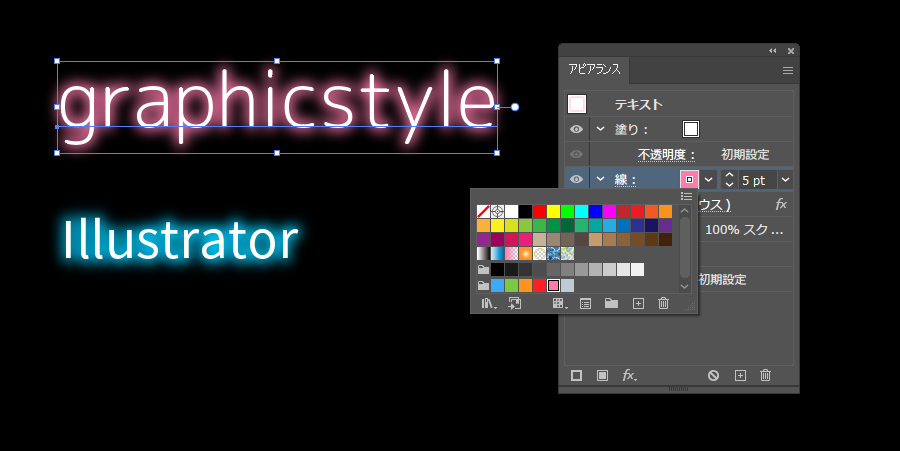This screenshot has width=900, height=451.
Task: Click the fx icon on the effect row
Action: [781, 204]
